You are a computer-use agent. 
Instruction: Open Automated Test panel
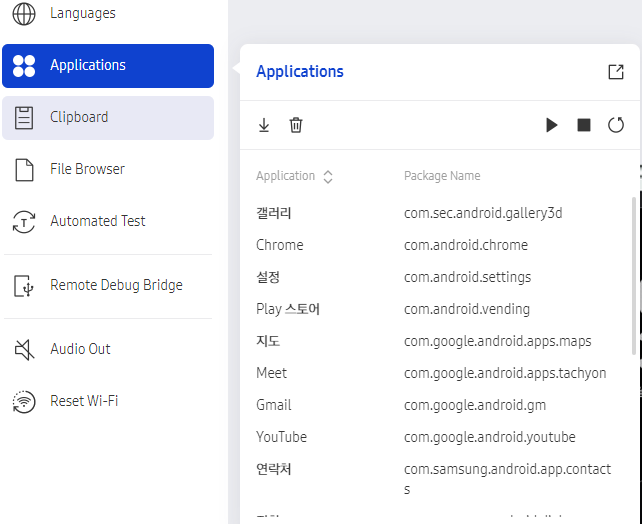(108, 221)
